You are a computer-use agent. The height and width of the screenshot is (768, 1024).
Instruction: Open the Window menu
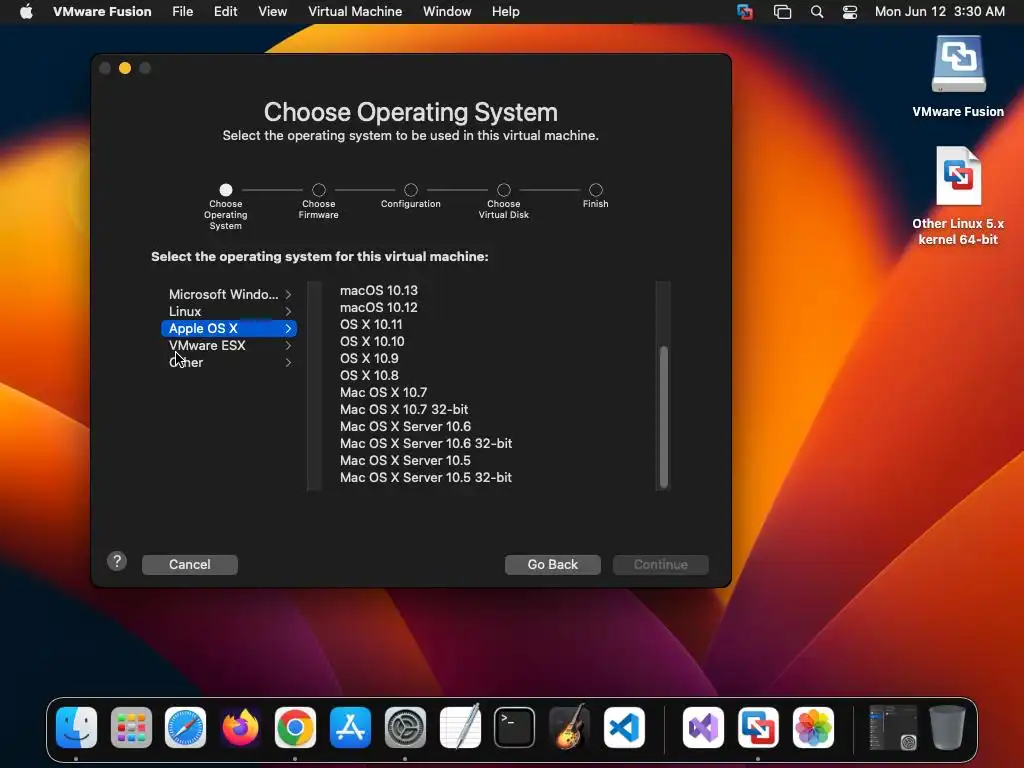(x=447, y=12)
